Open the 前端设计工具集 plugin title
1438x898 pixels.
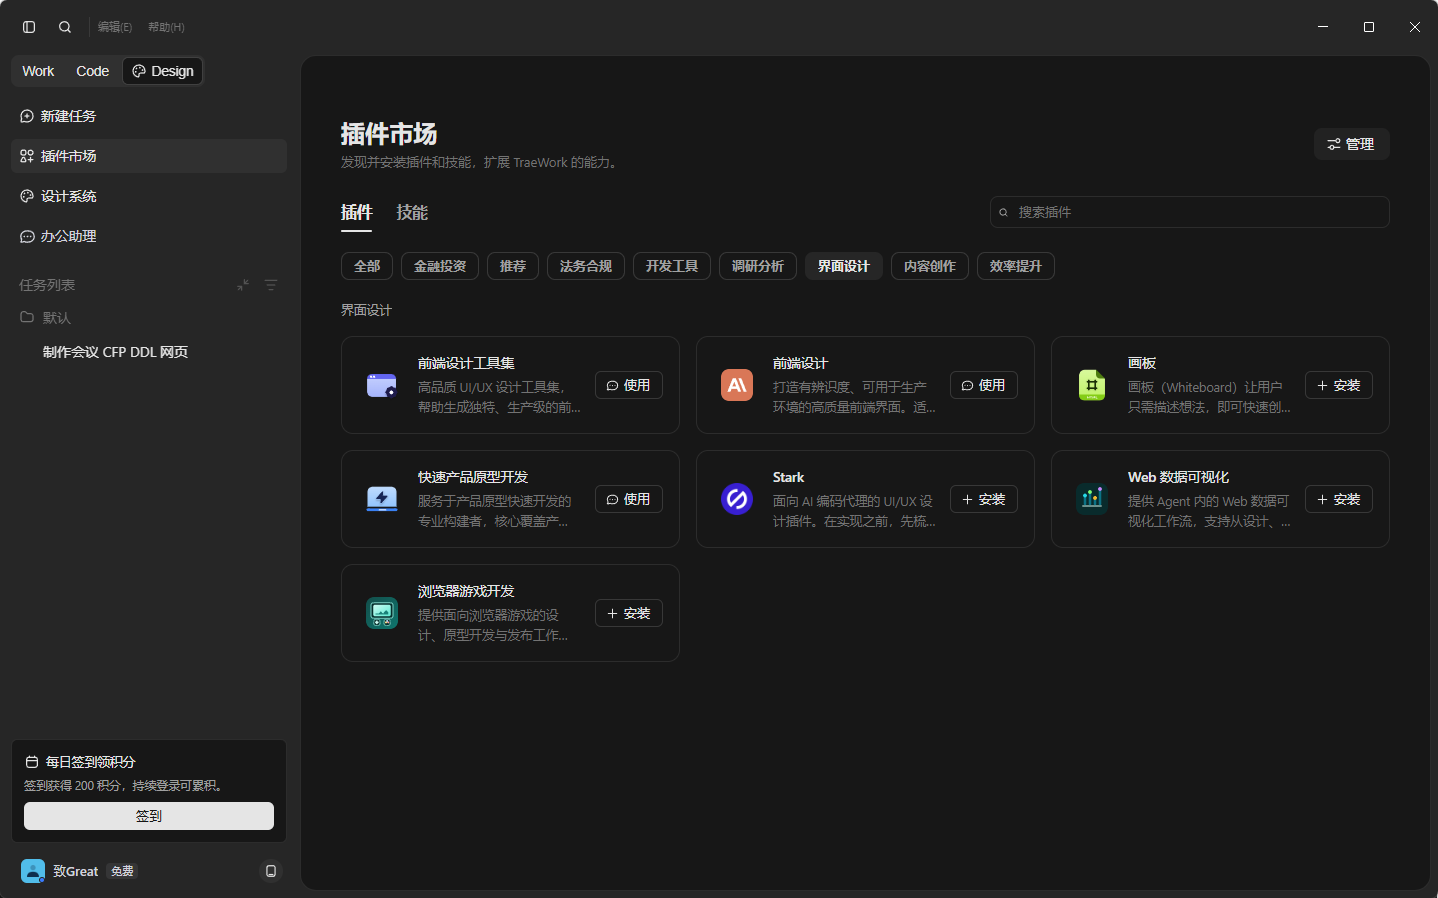point(466,363)
